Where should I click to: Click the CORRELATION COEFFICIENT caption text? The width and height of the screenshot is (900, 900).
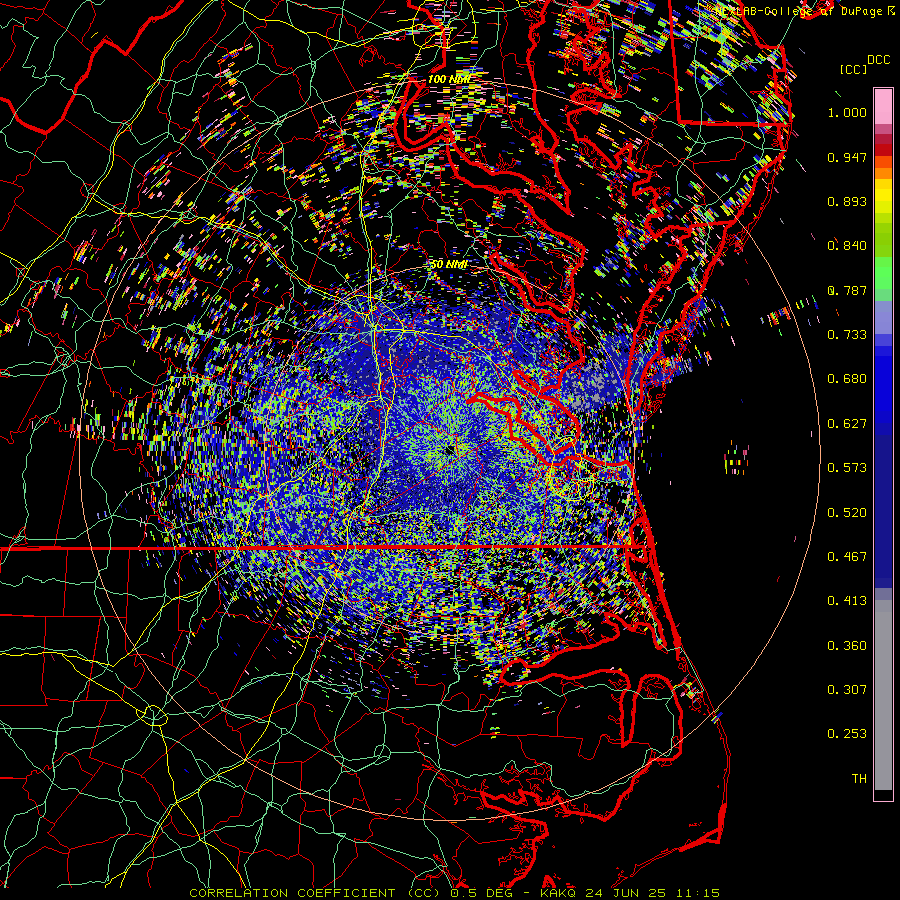coord(292,893)
